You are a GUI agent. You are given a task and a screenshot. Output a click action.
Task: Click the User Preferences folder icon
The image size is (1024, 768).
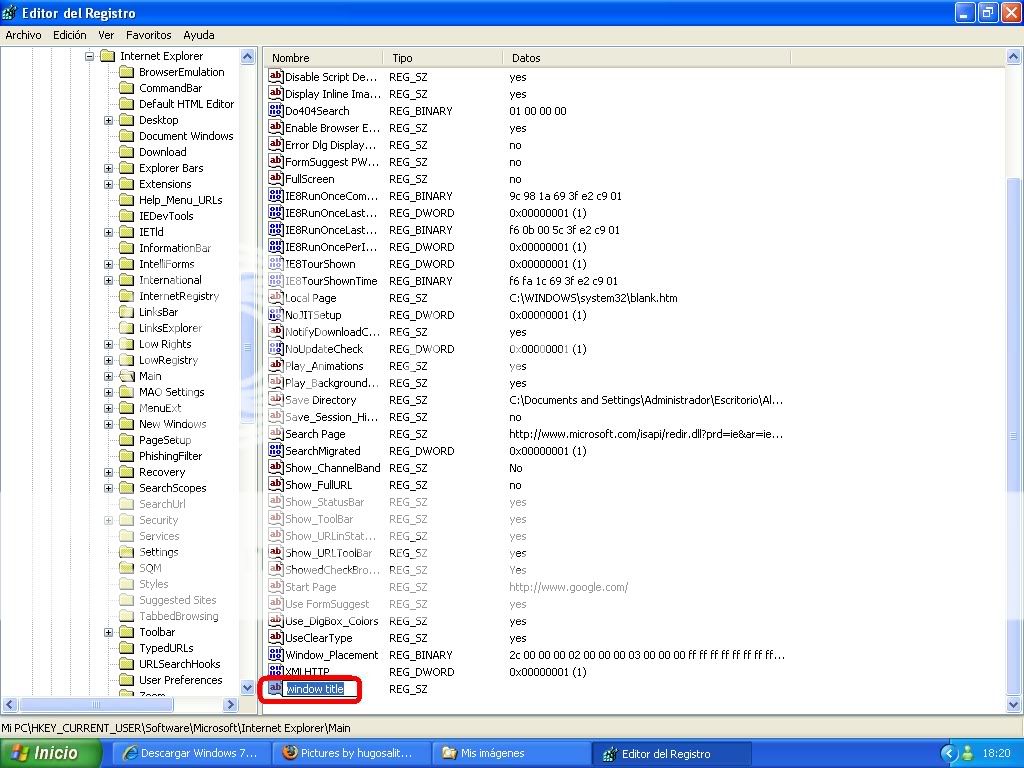pos(127,680)
